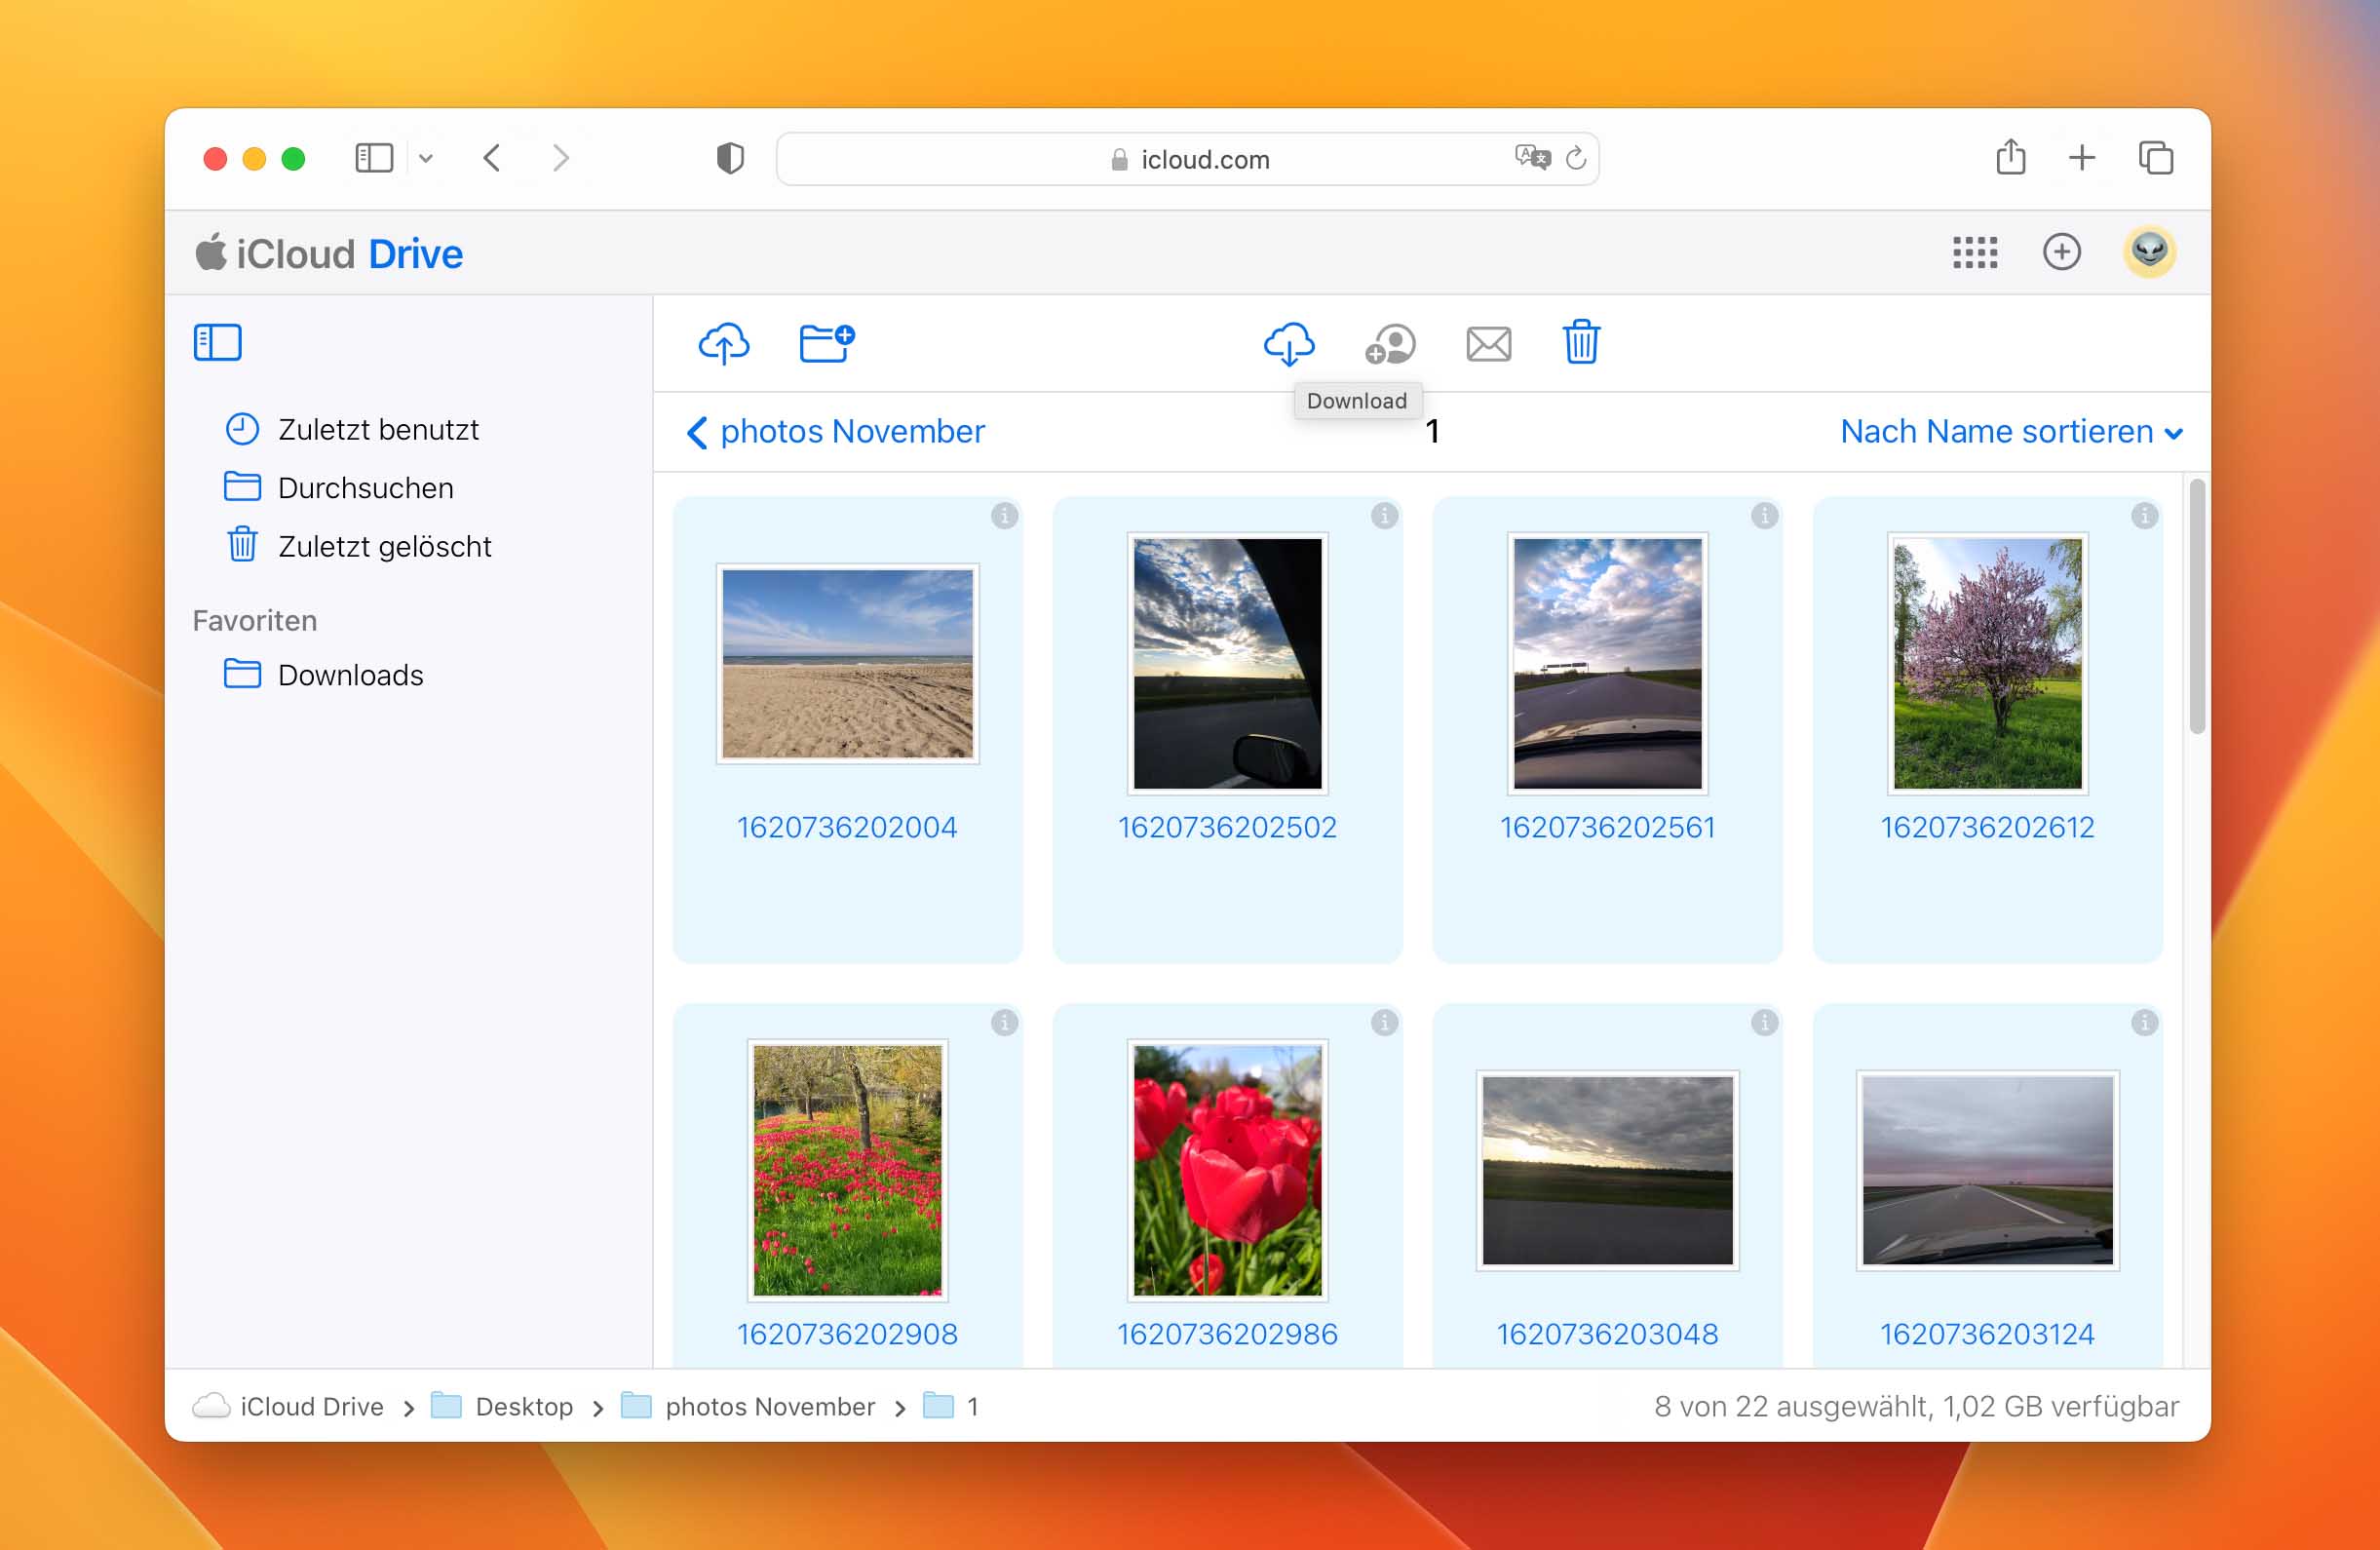Open 'Durchsuchen' in sidebar
This screenshot has height=1550, width=2380.
pyautogui.click(x=363, y=487)
